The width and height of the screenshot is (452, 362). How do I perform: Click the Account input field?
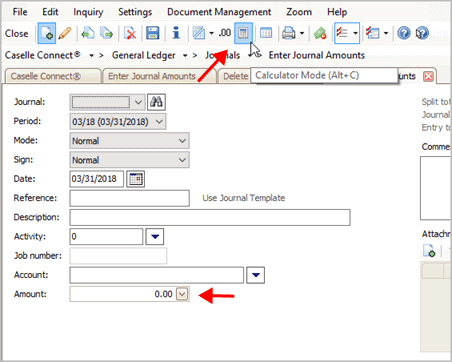point(157,275)
